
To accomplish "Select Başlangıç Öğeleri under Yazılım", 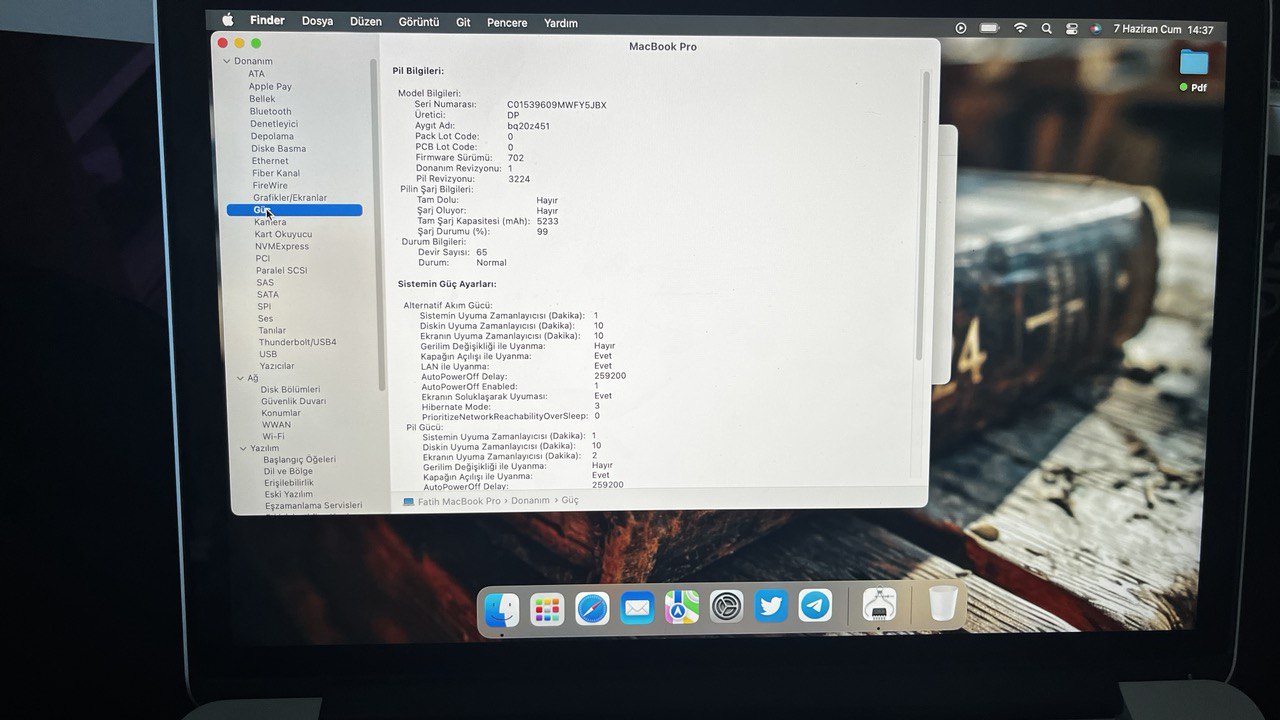I will pyautogui.click(x=300, y=459).
